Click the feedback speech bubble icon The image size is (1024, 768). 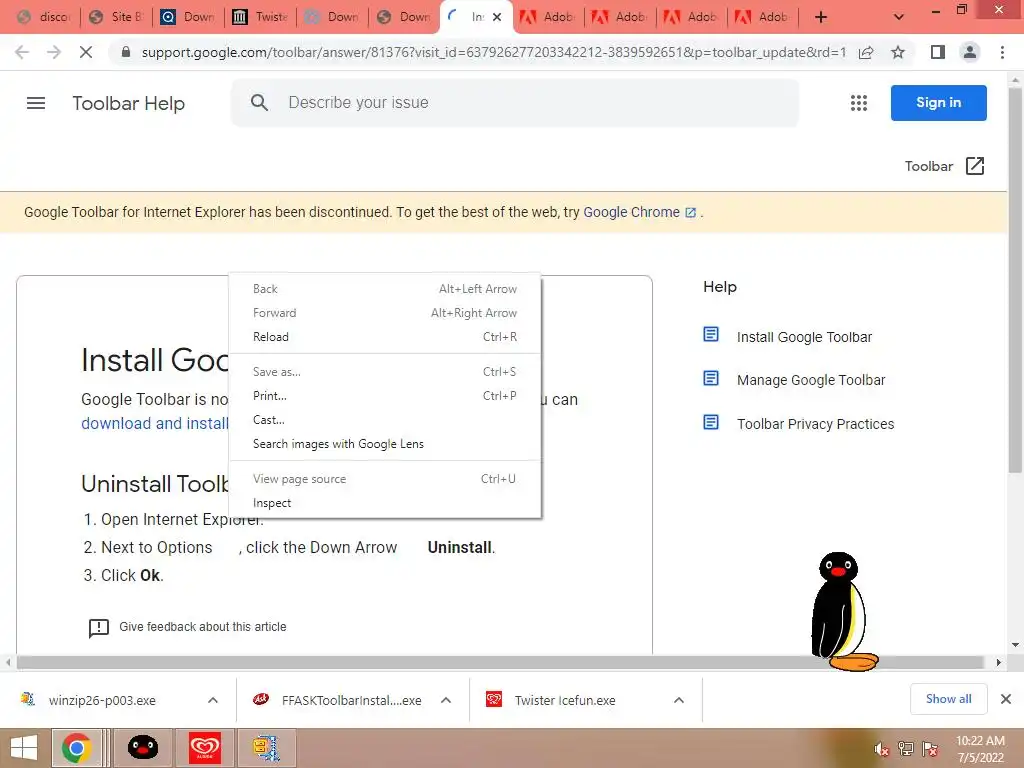pyautogui.click(x=99, y=628)
